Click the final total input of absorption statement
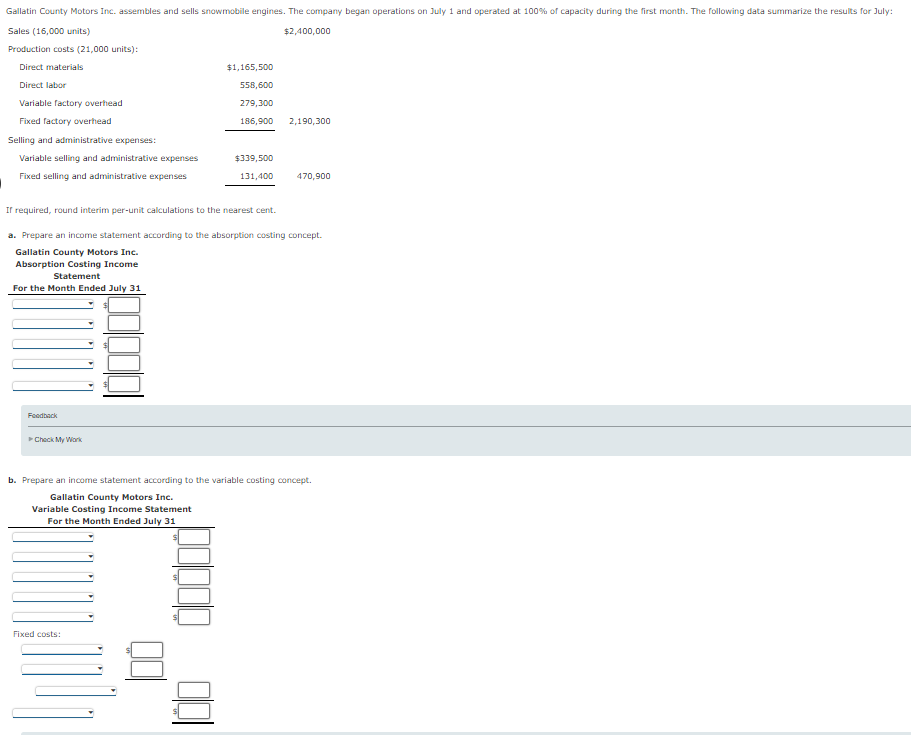911x735 pixels. click(123, 383)
